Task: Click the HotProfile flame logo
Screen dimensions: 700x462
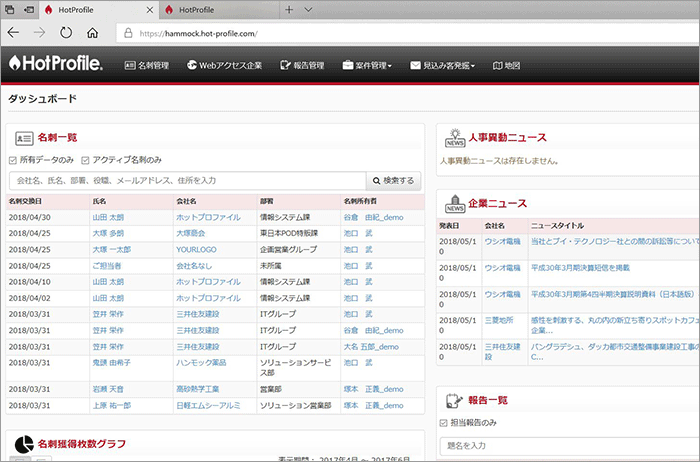Action: click(56, 63)
